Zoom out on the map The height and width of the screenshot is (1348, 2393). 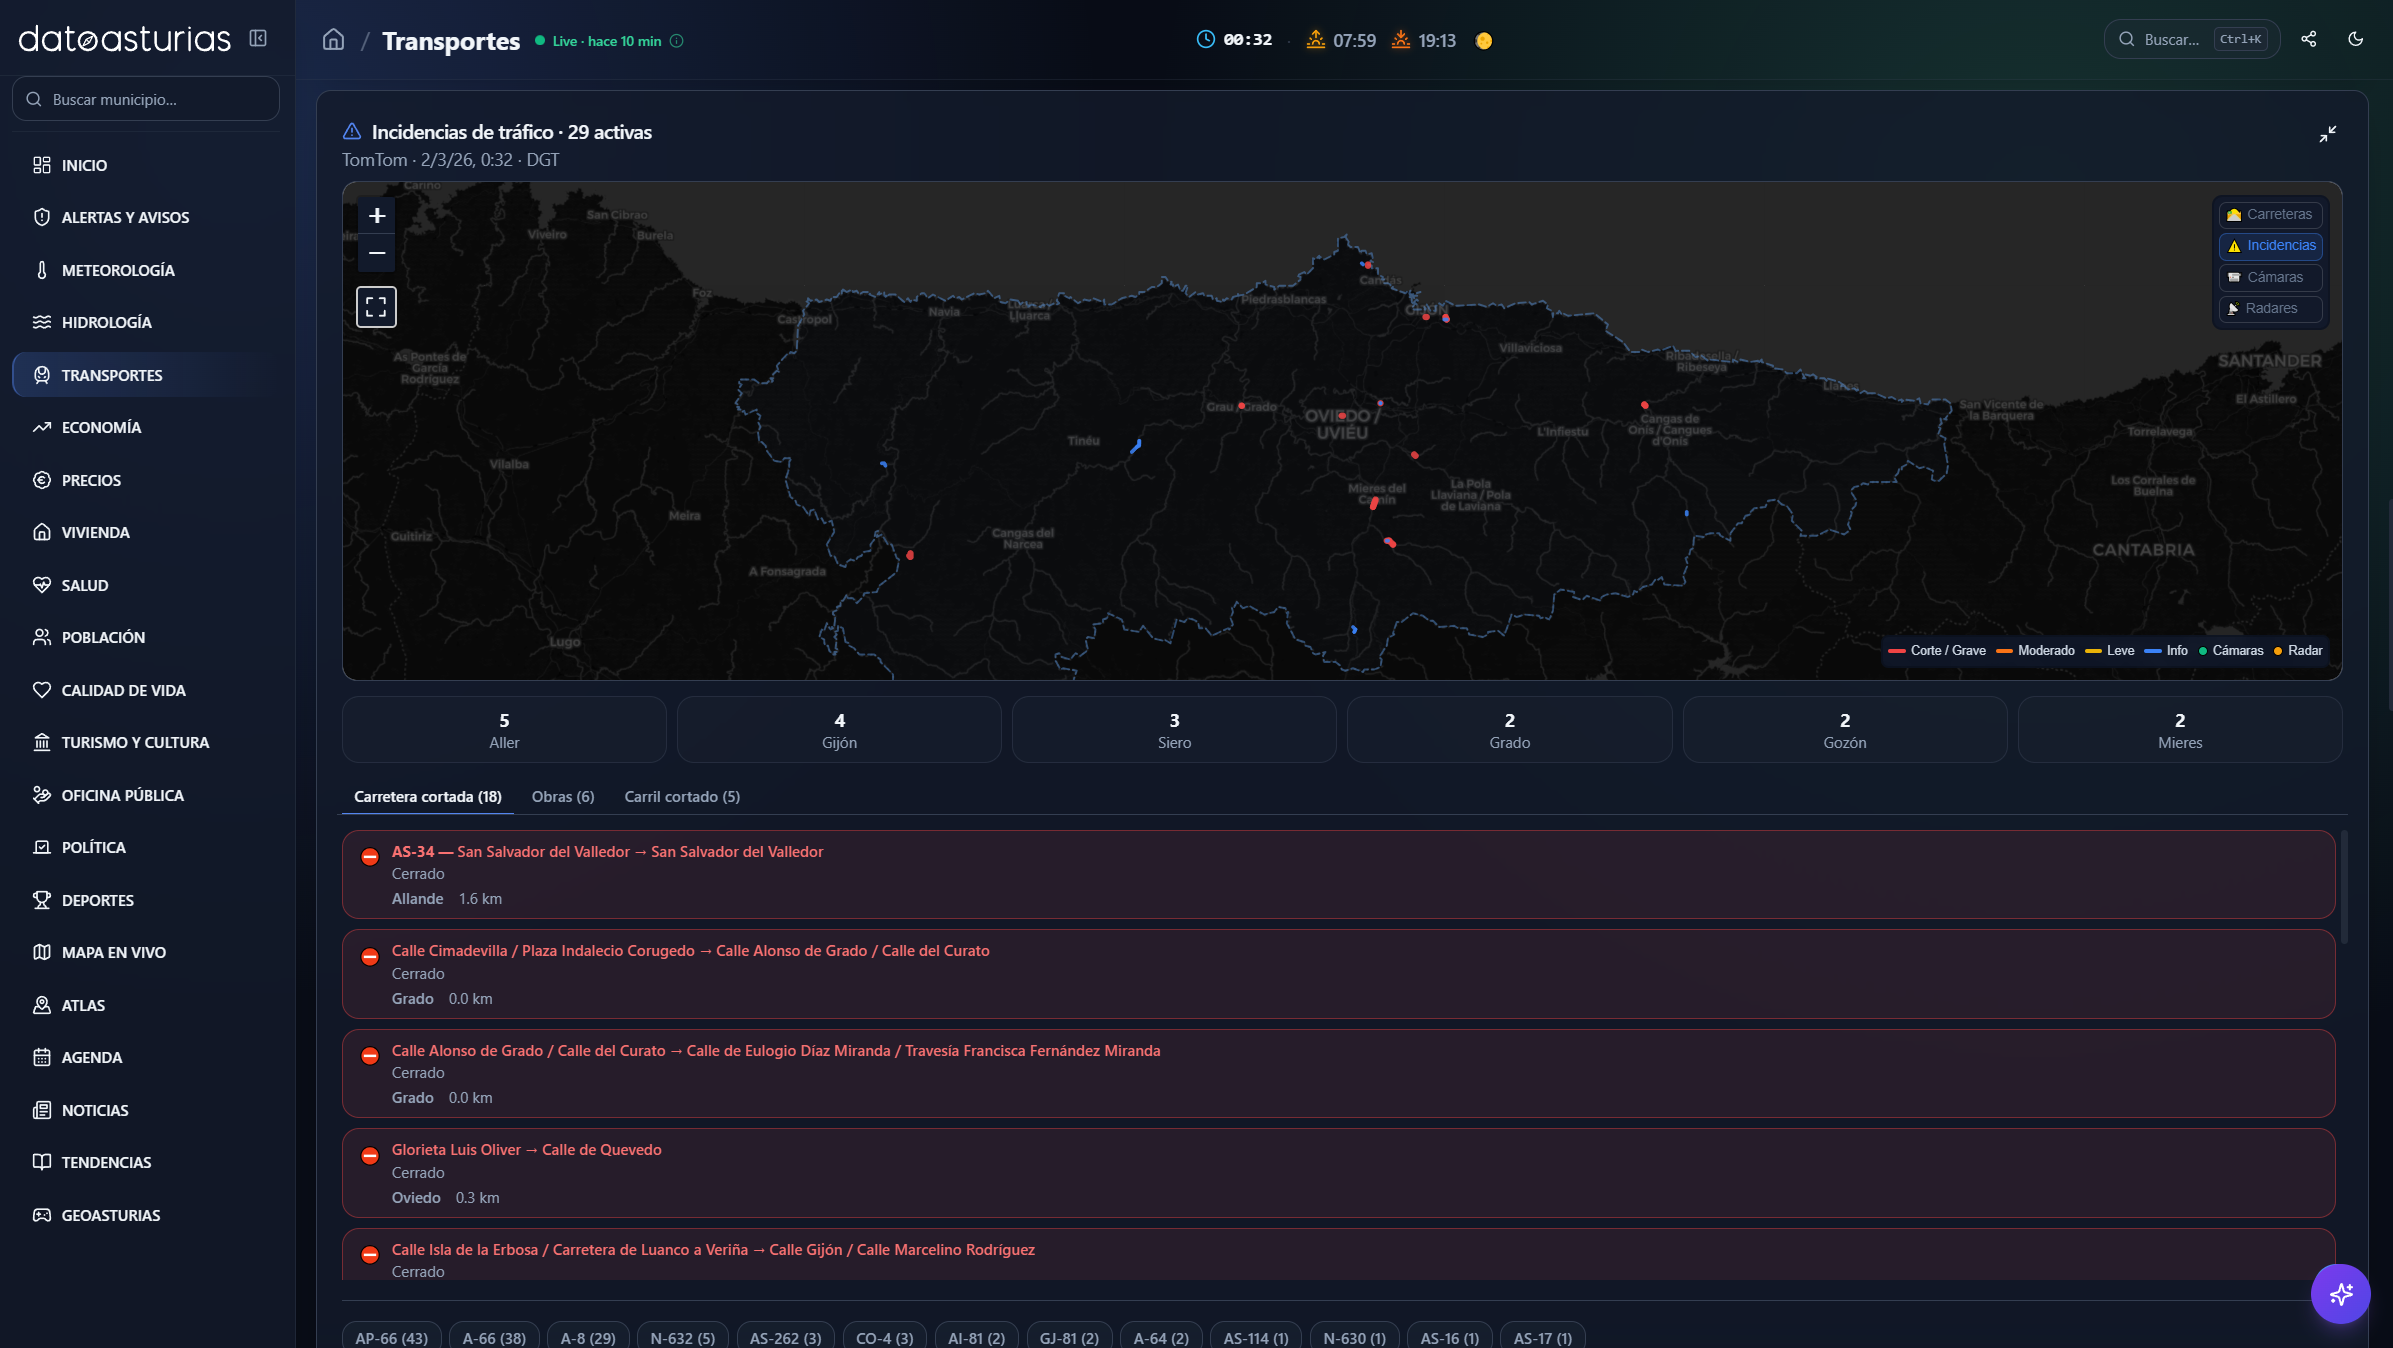pyautogui.click(x=377, y=254)
